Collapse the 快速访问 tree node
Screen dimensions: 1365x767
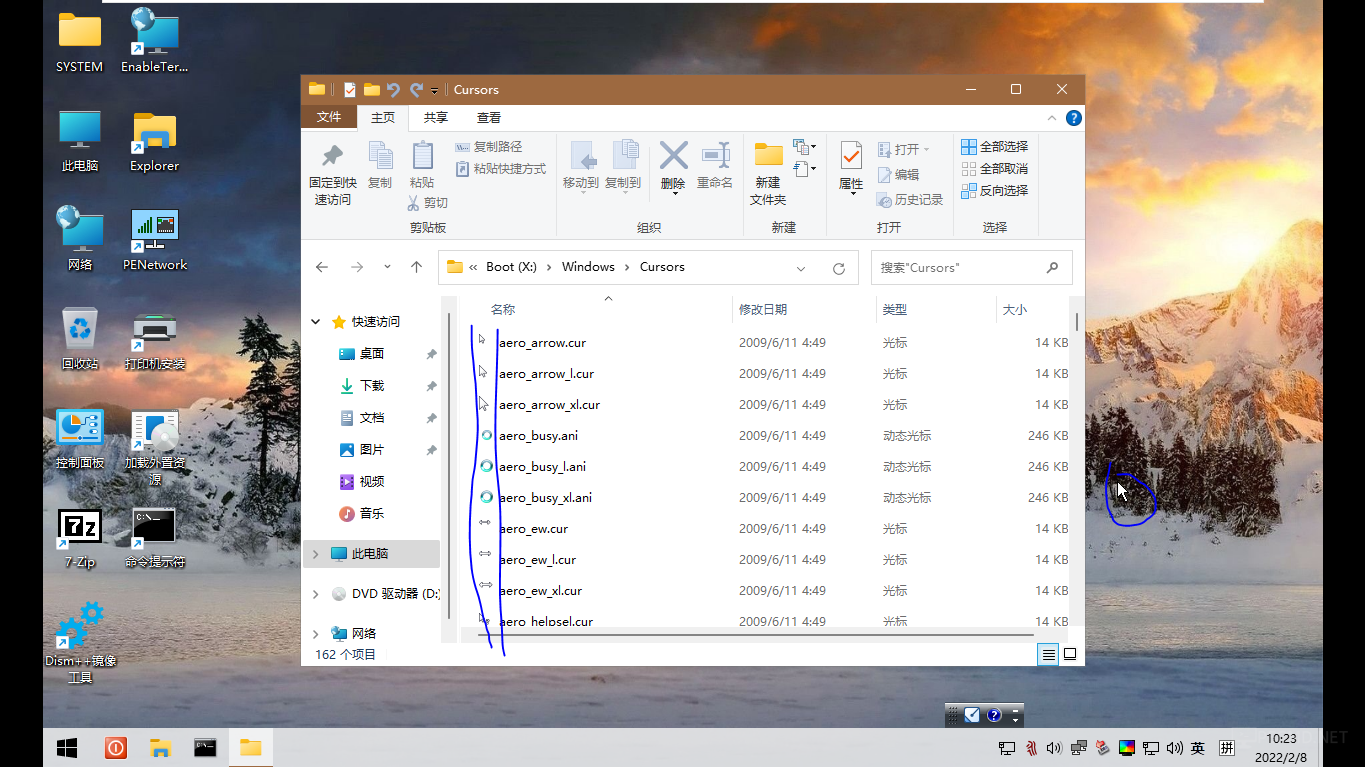316,322
